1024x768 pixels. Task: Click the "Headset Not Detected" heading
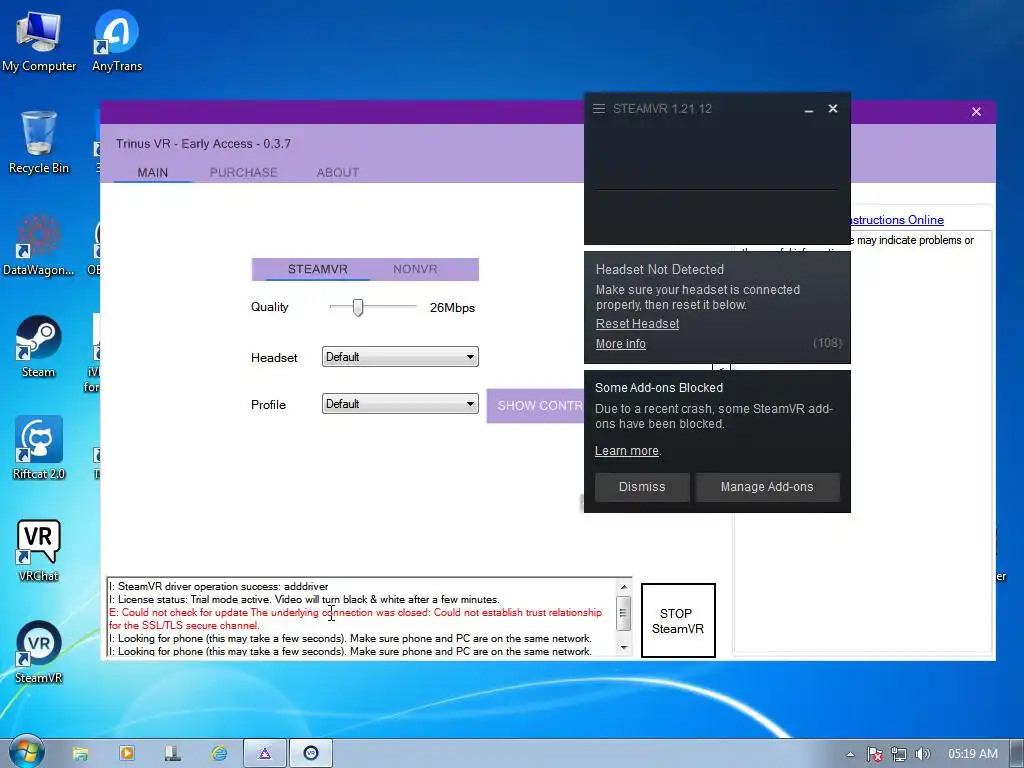[x=660, y=269]
